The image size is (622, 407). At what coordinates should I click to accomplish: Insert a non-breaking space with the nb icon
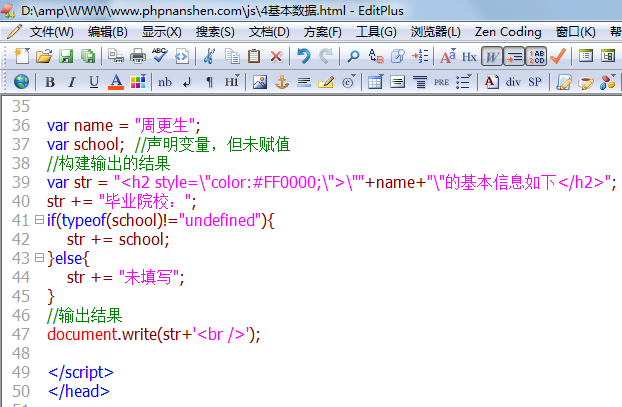[165, 82]
